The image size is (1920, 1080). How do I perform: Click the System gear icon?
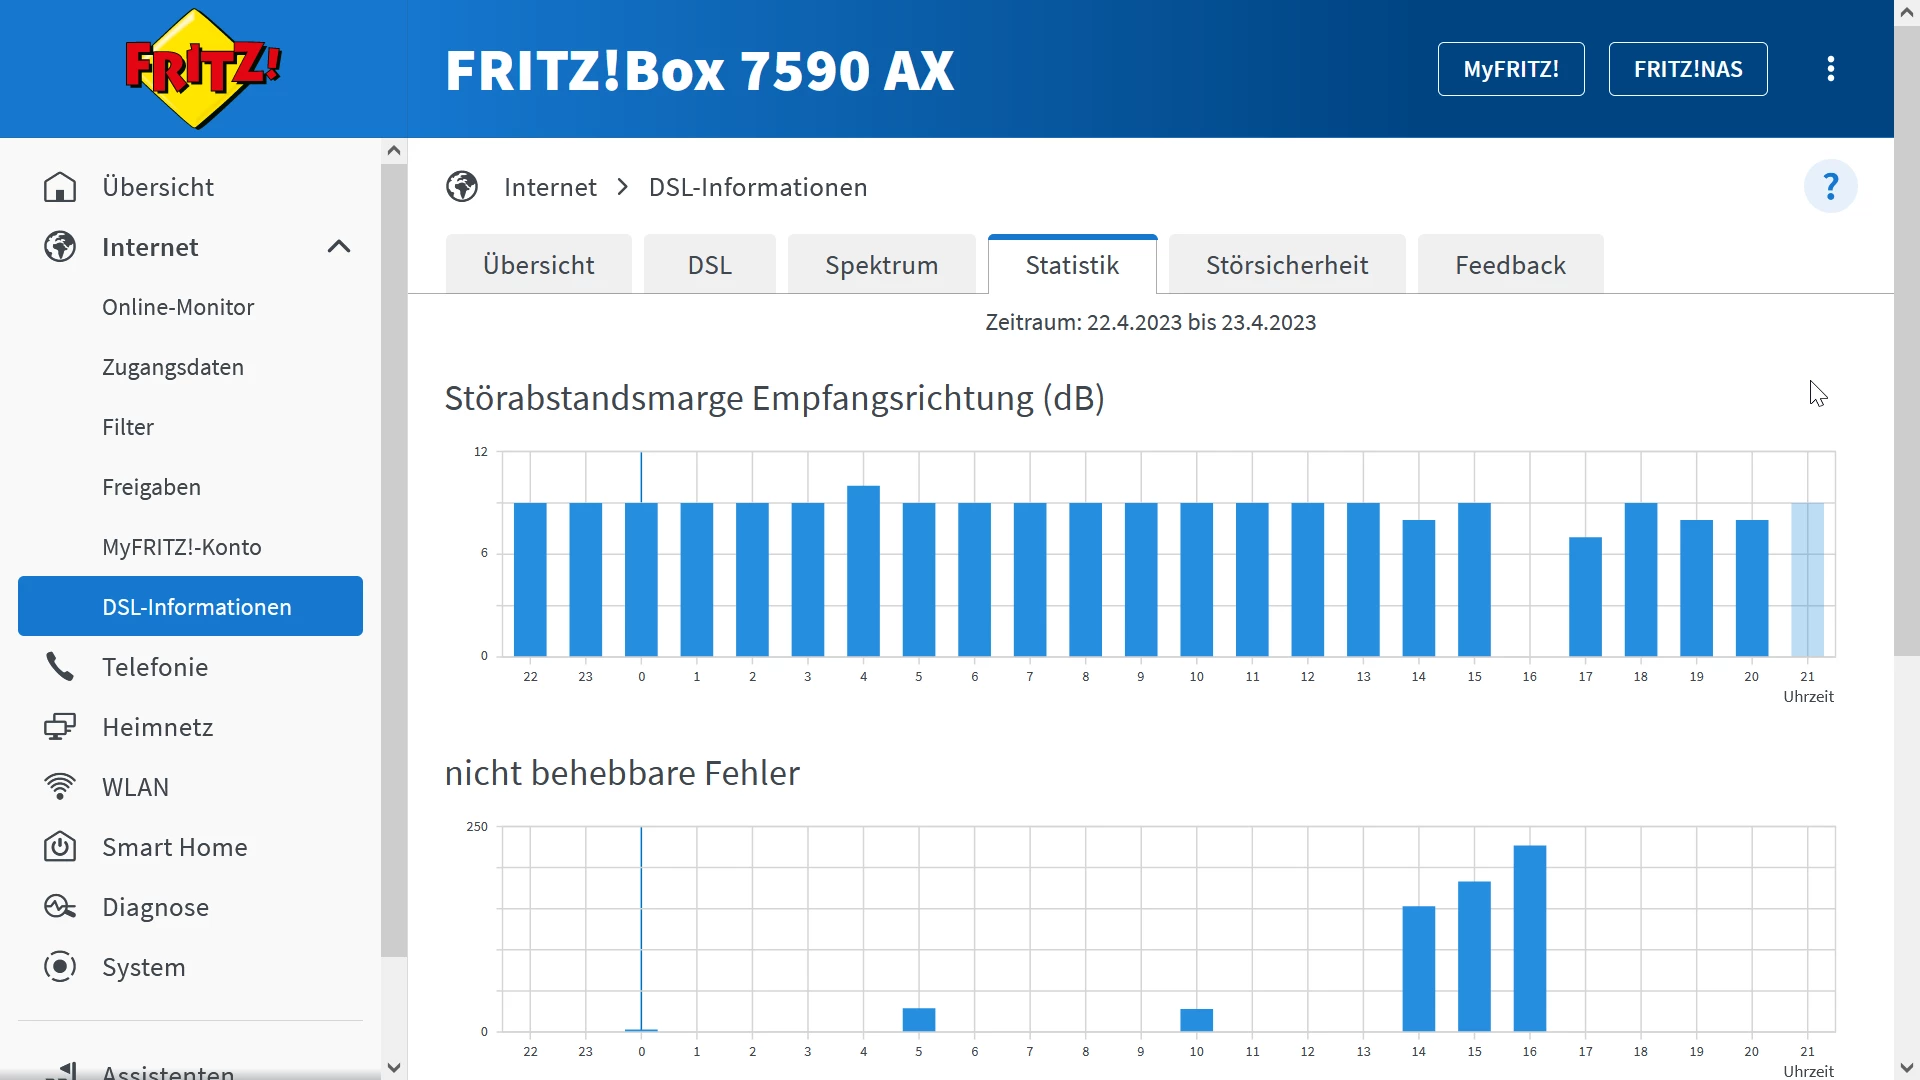pyautogui.click(x=60, y=967)
